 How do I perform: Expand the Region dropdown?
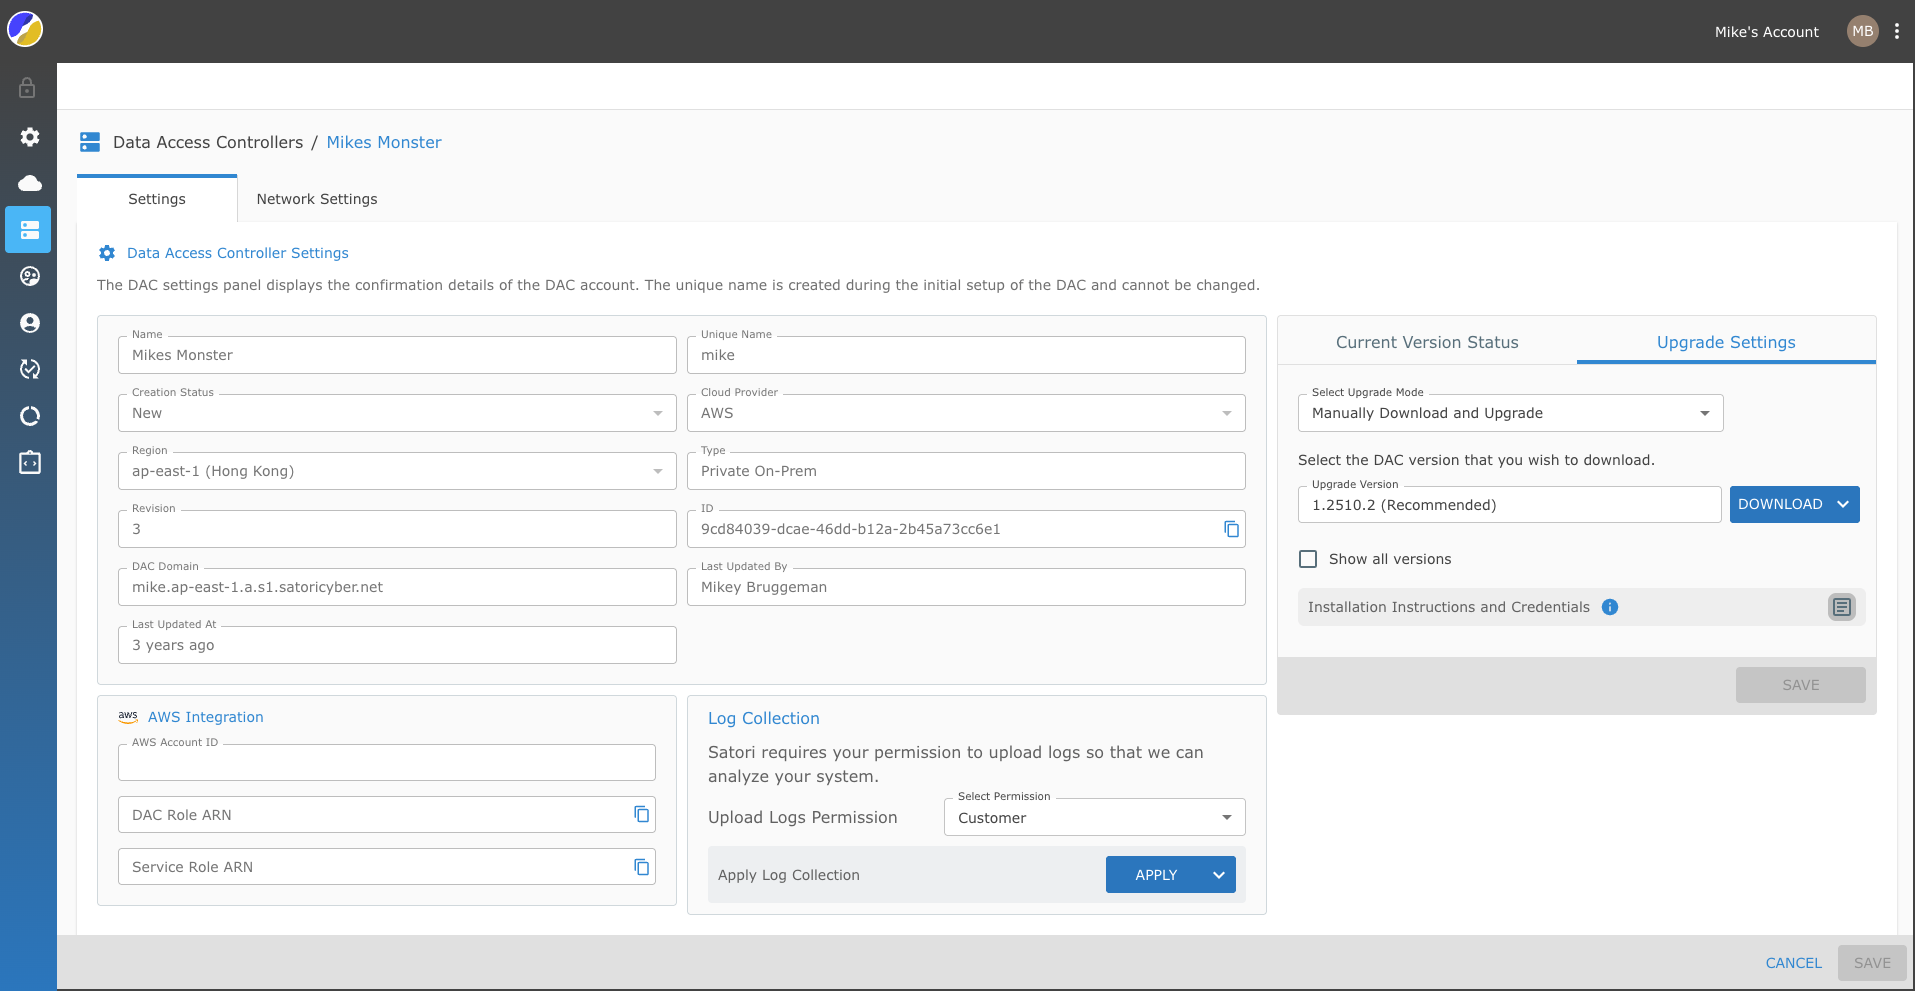[397, 471]
